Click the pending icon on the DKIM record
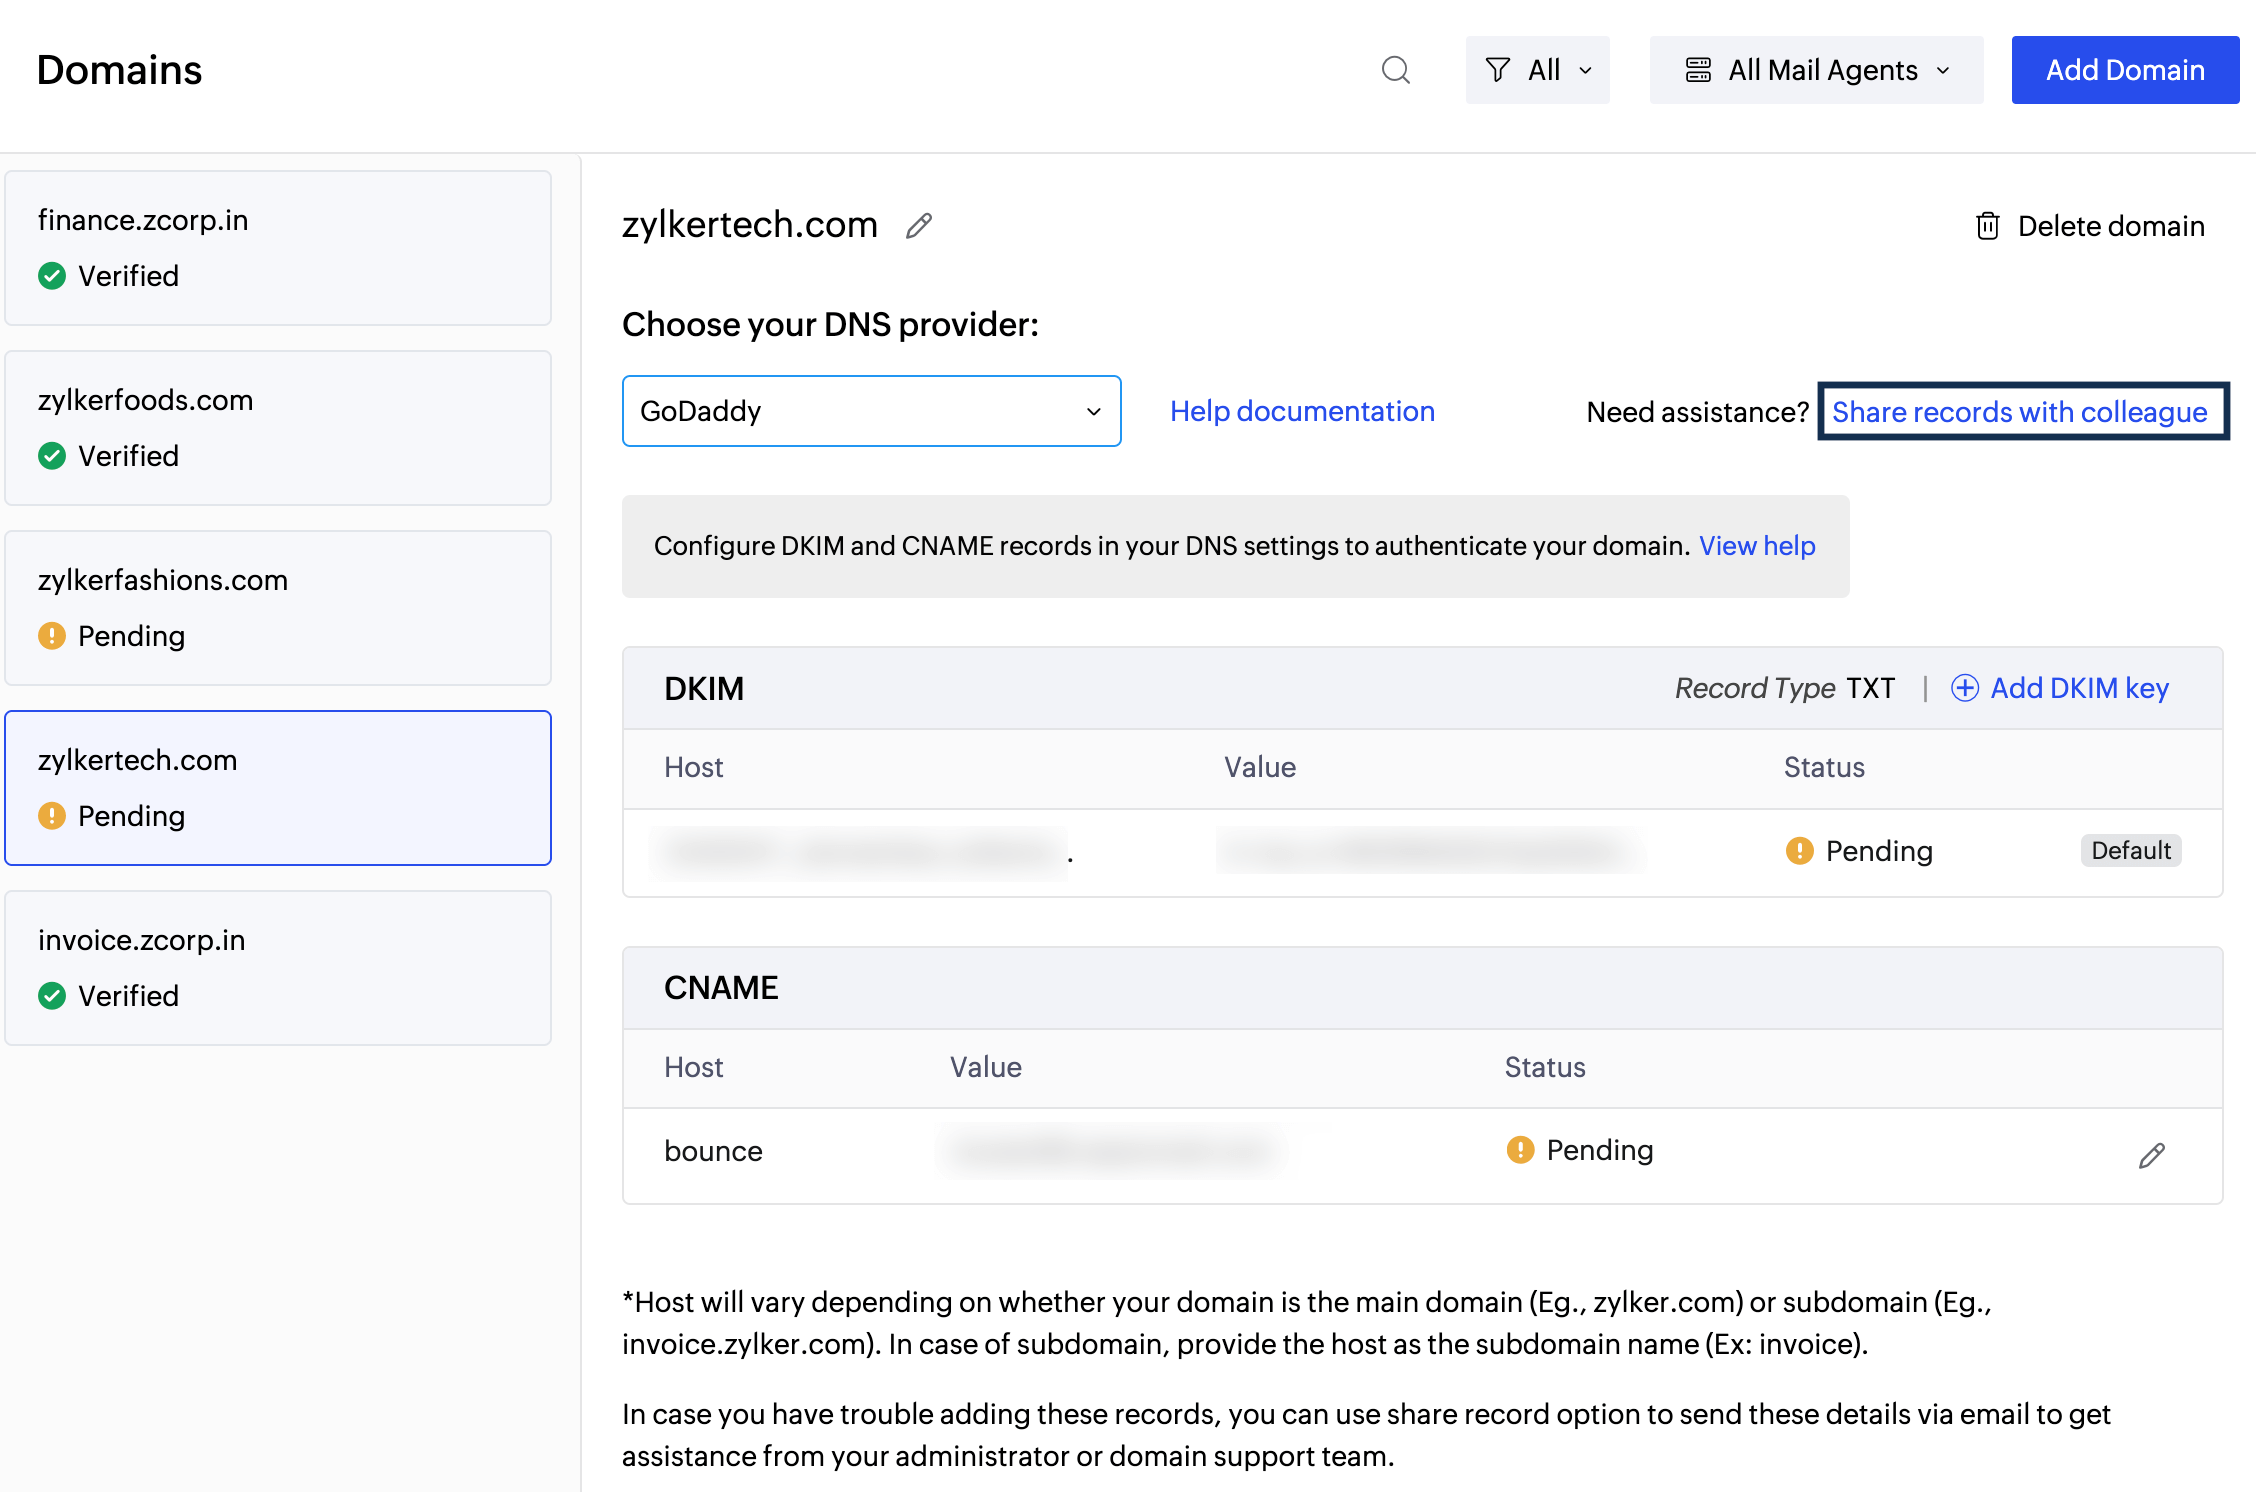This screenshot has height=1492, width=2256. [1799, 851]
